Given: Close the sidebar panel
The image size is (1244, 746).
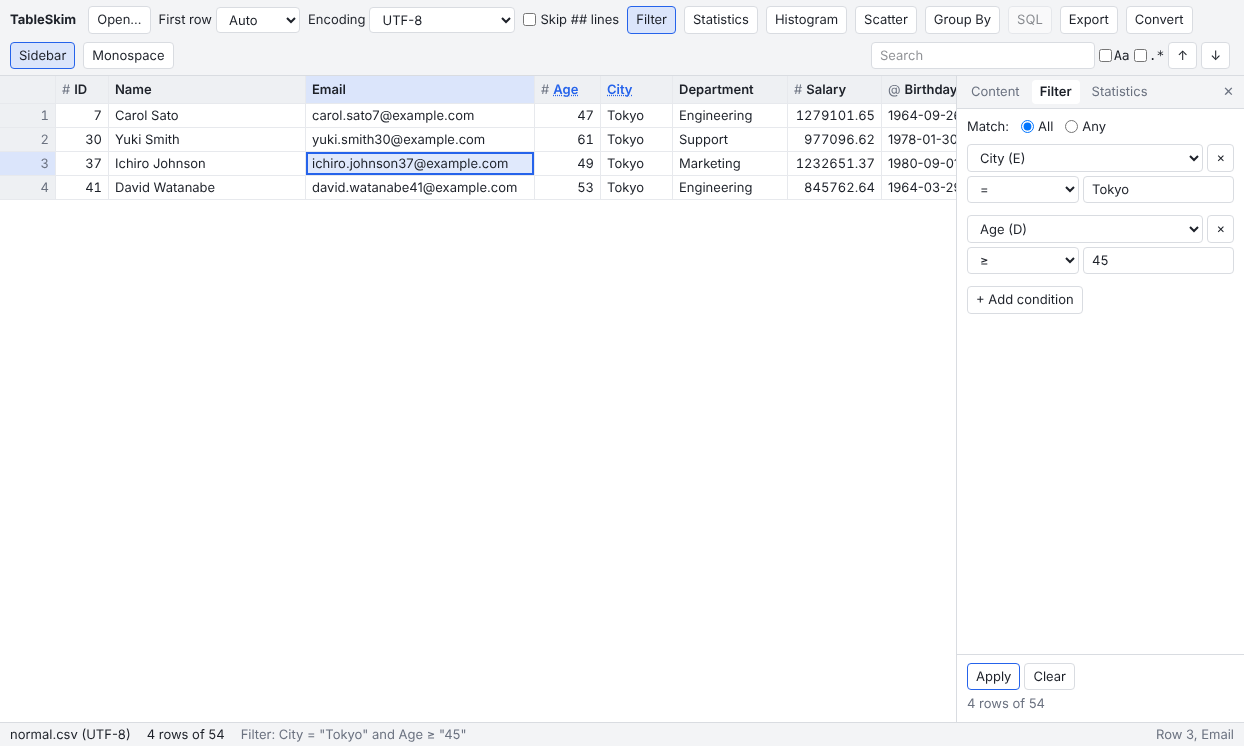Looking at the screenshot, I should (x=1228, y=91).
